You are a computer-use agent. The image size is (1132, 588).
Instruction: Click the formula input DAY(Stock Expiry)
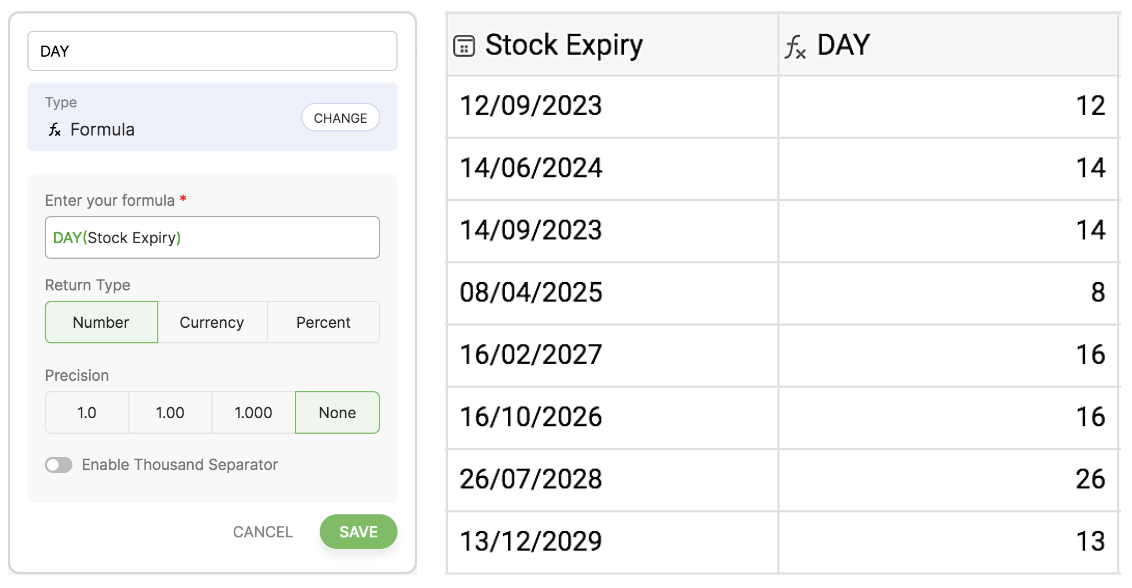coord(212,238)
